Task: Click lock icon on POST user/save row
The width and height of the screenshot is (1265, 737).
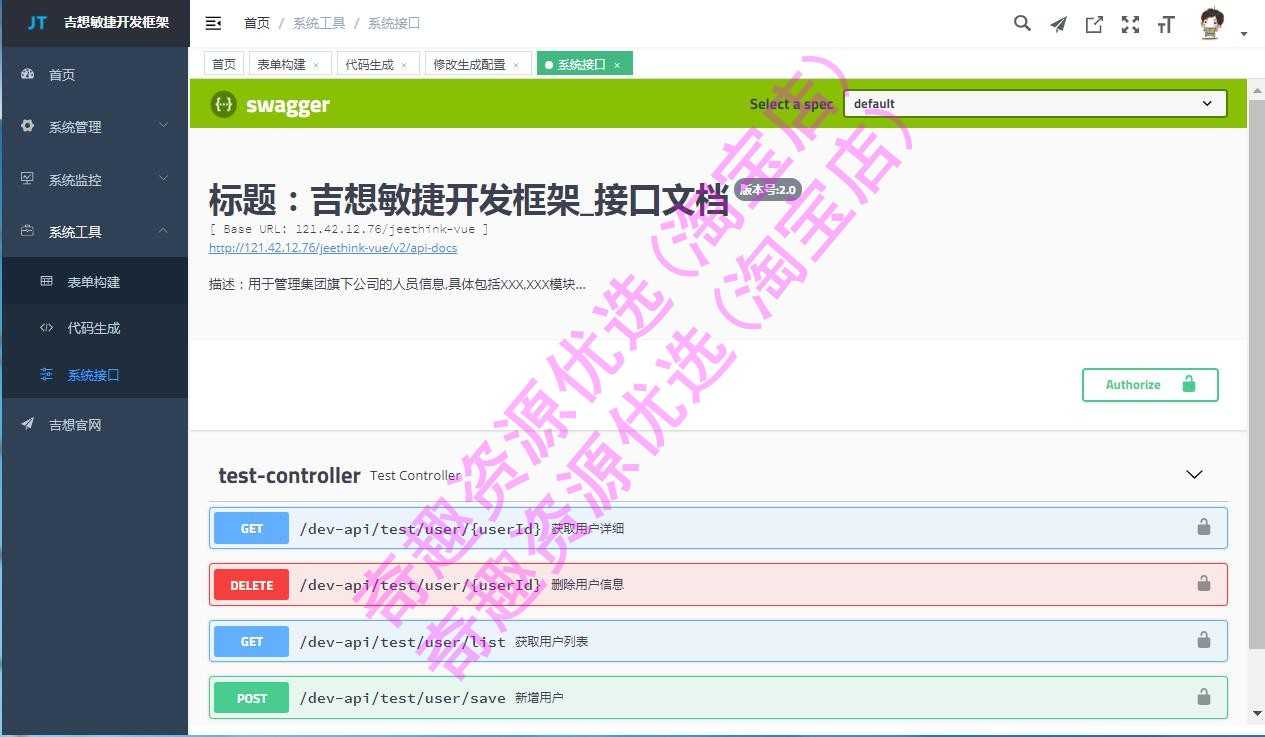Action: [x=1204, y=697]
